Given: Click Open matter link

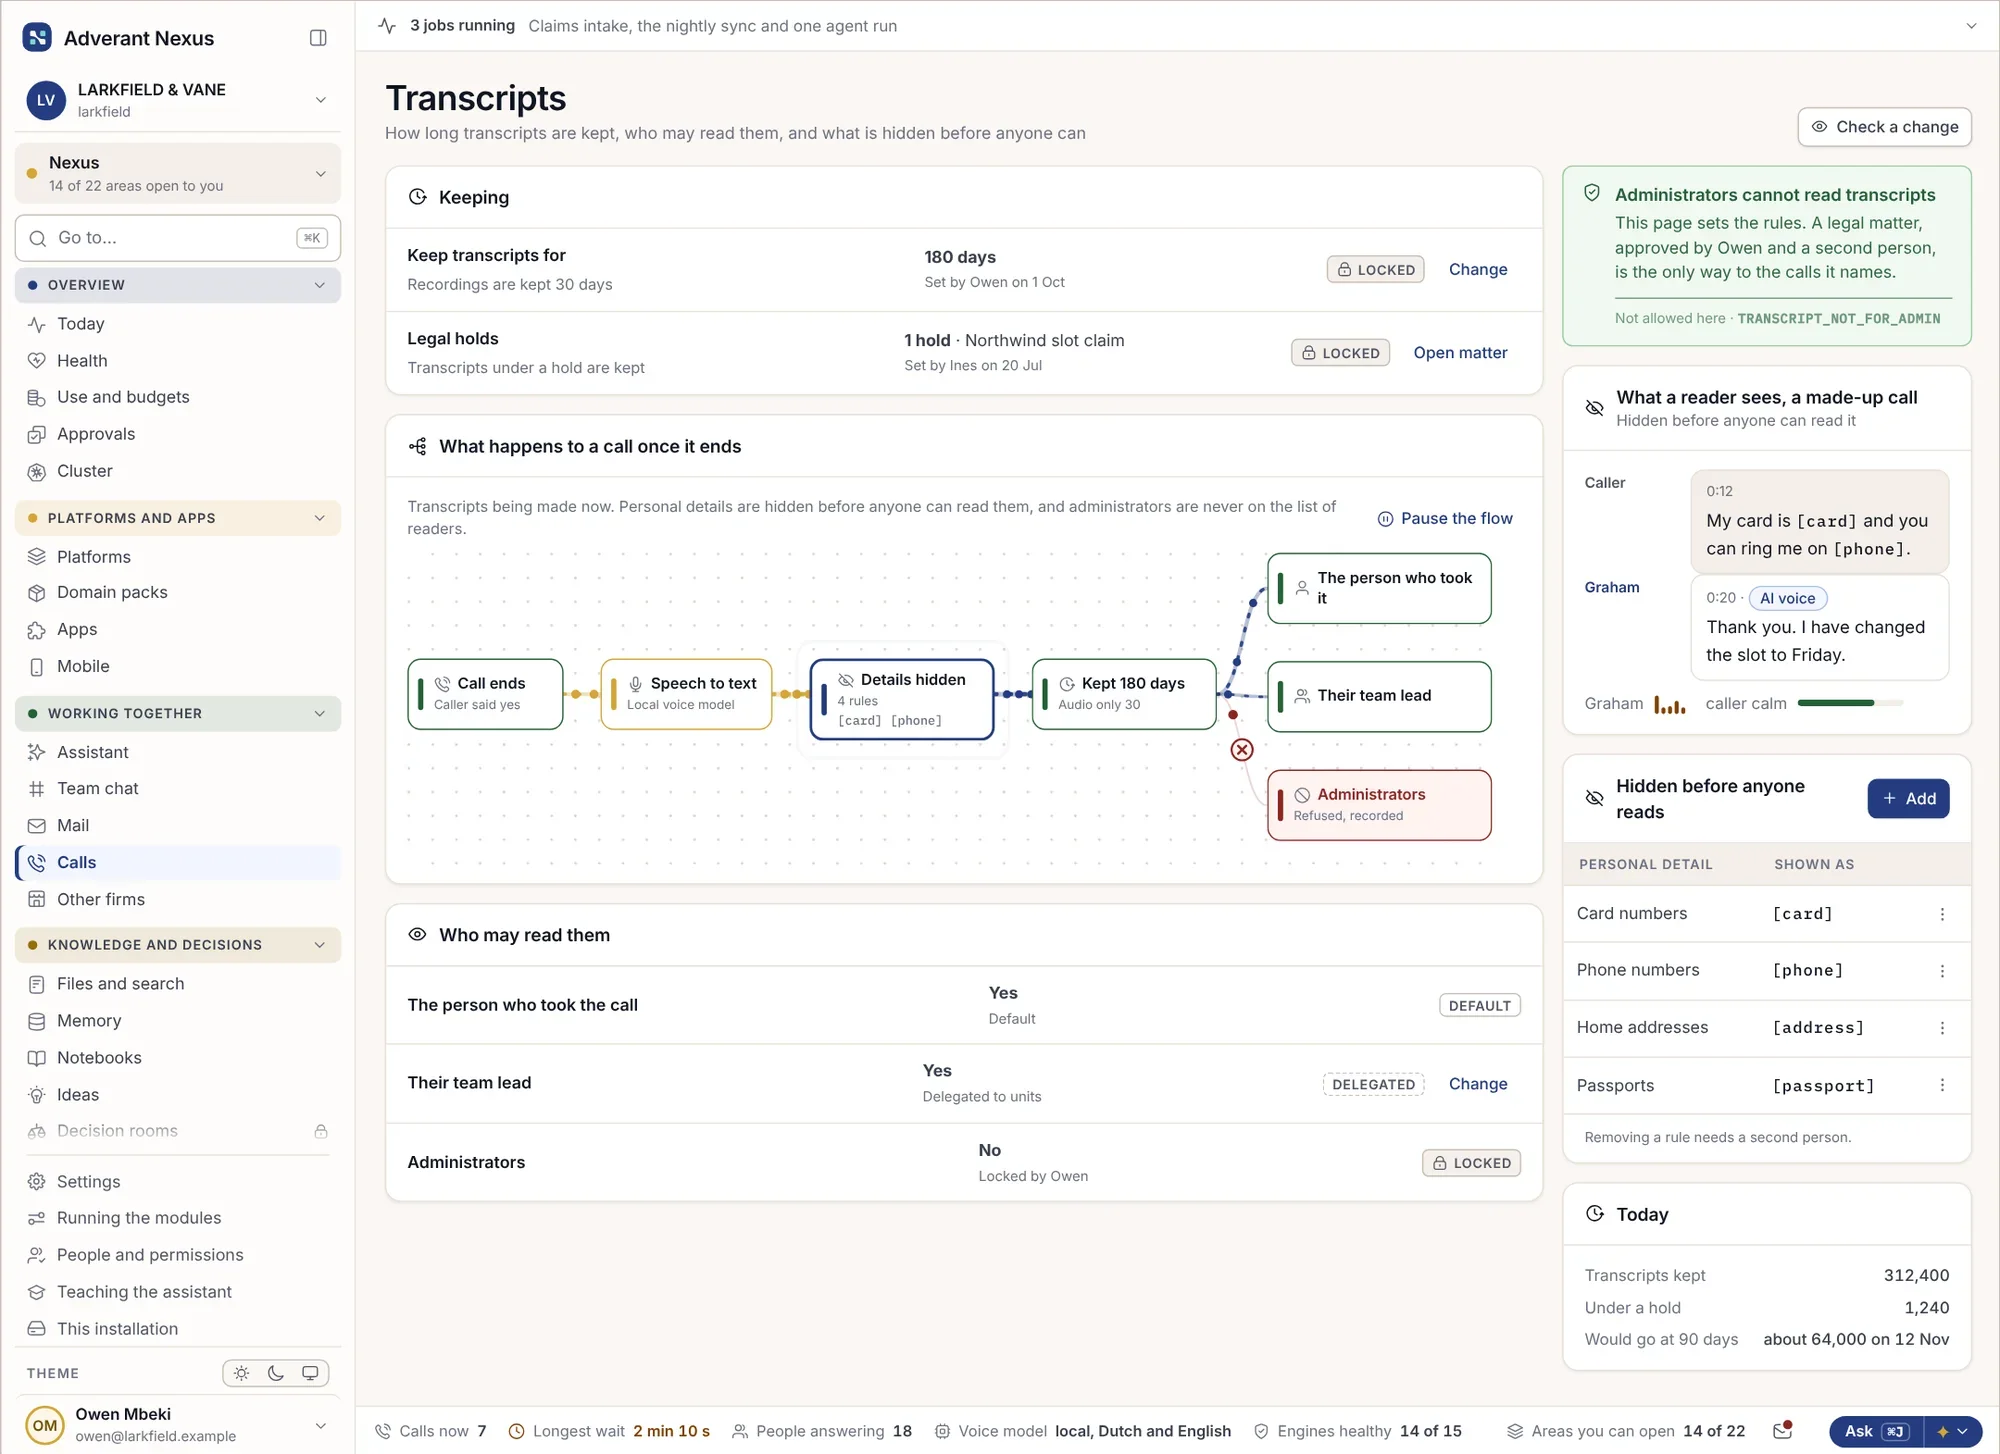Looking at the screenshot, I should tap(1460, 352).
